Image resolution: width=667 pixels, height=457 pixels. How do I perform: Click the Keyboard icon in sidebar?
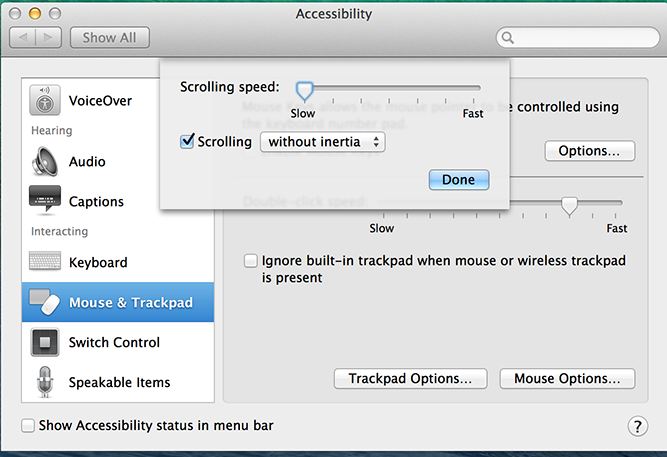tap(44, 262)
